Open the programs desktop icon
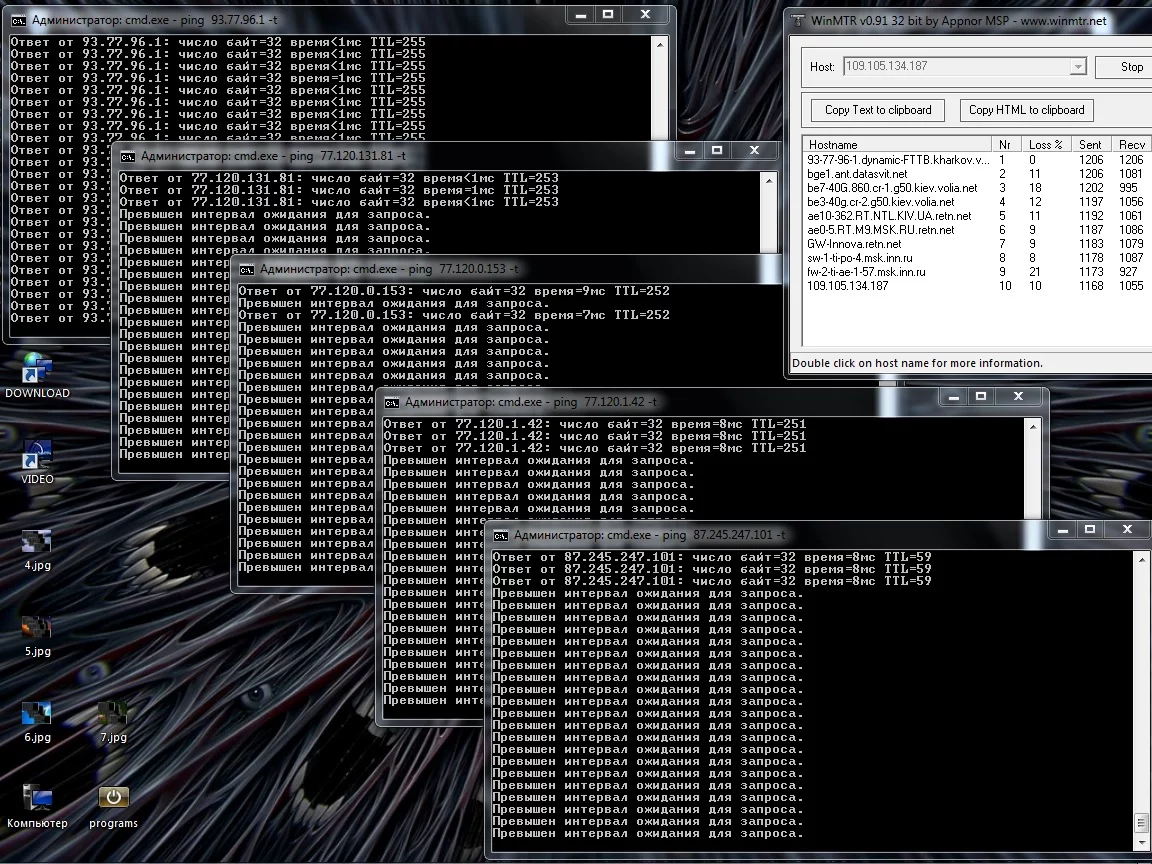The height and width of the screenshot is (864, 1152). [x=113, y=806]
